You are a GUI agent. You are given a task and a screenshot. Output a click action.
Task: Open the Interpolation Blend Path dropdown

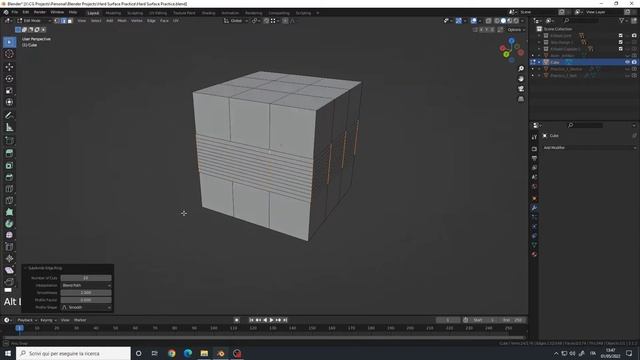86,285
